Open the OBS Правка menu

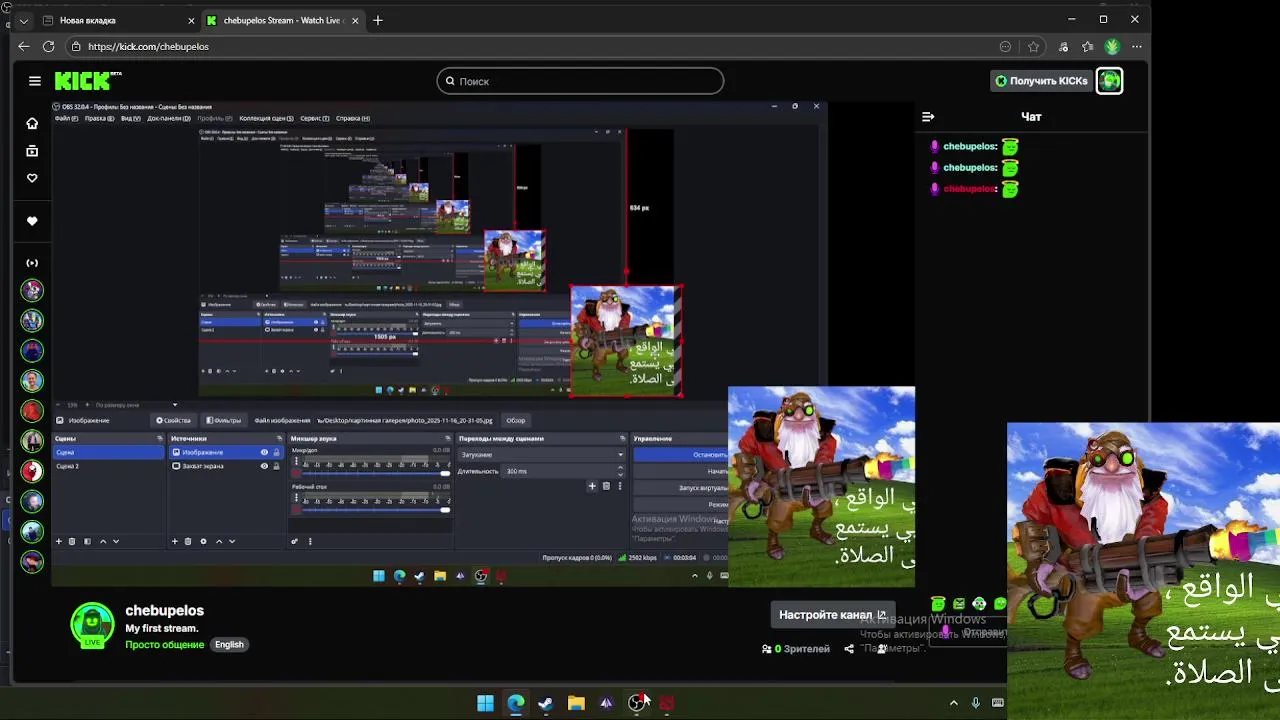99,118
